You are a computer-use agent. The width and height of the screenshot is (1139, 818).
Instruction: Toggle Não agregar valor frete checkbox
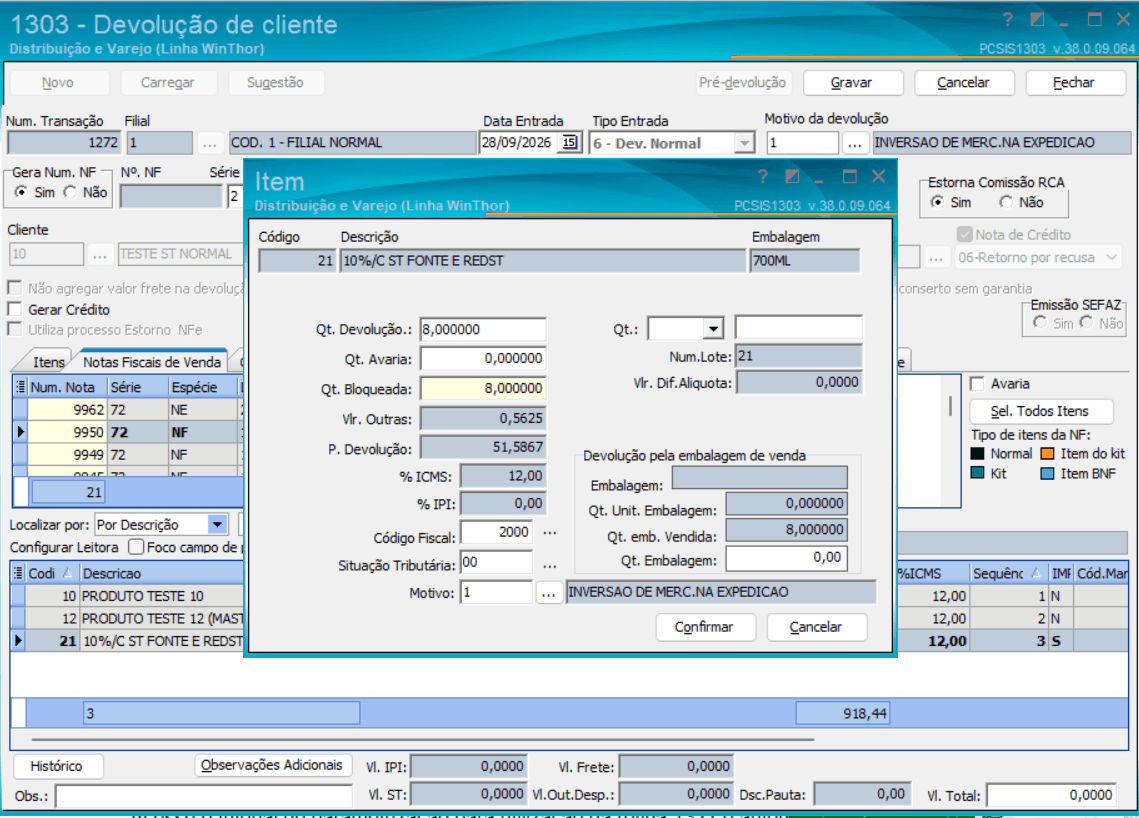click(x=15, y=288)
